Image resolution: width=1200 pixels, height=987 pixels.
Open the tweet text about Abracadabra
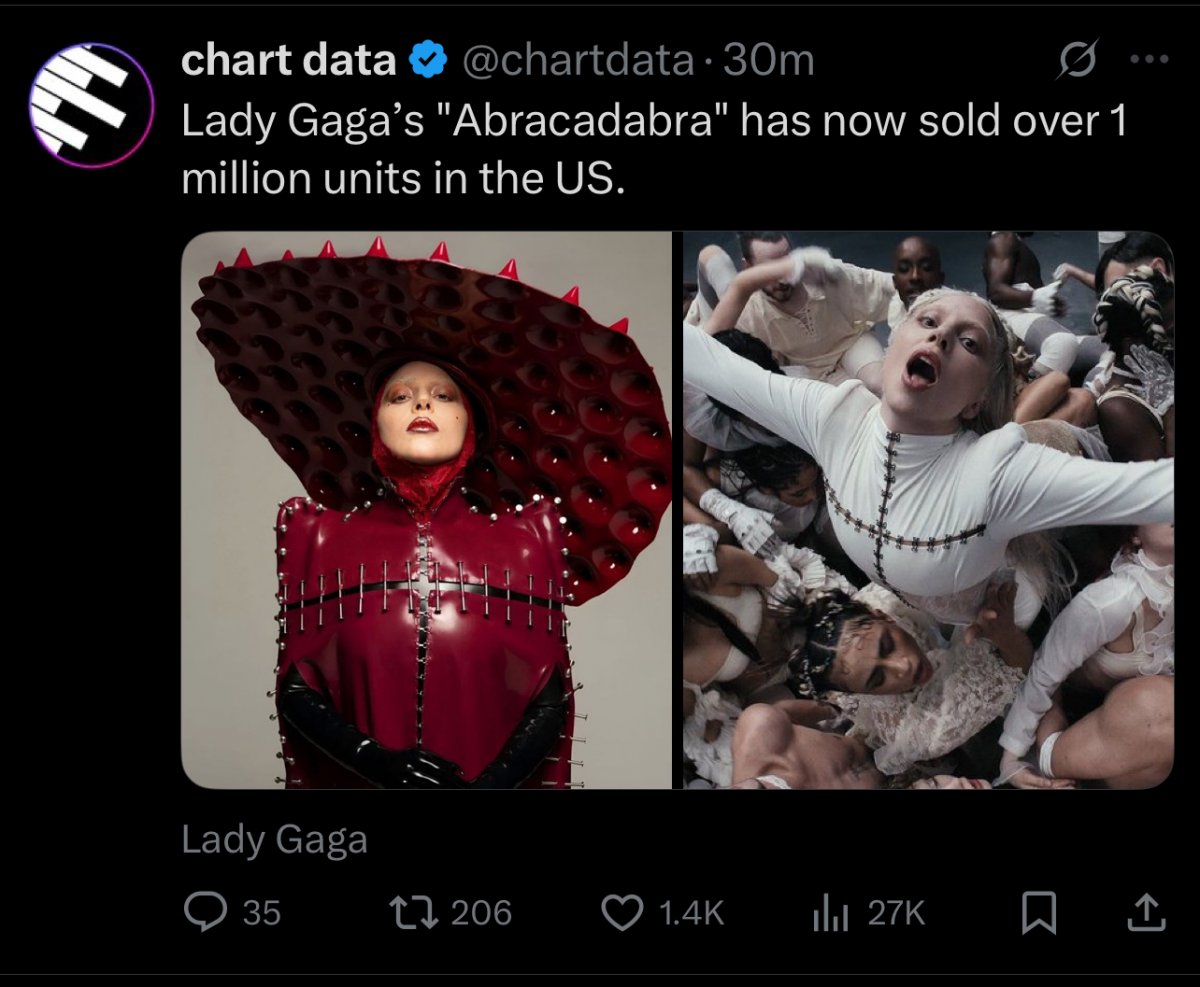(654, 150)
